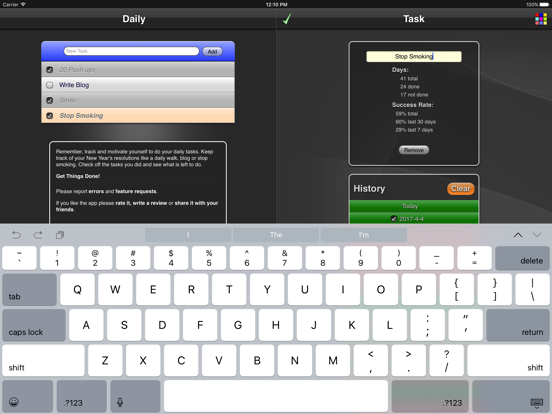Tap the Q key

77,290
